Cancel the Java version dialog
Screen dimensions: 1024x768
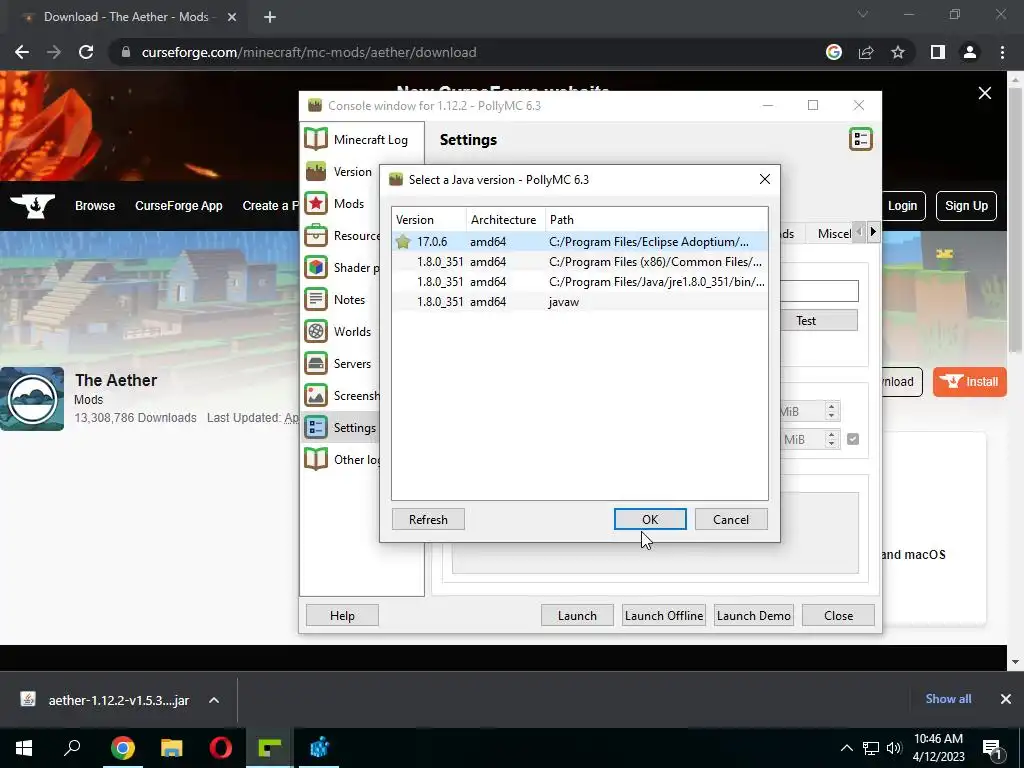tap(731, 520)
